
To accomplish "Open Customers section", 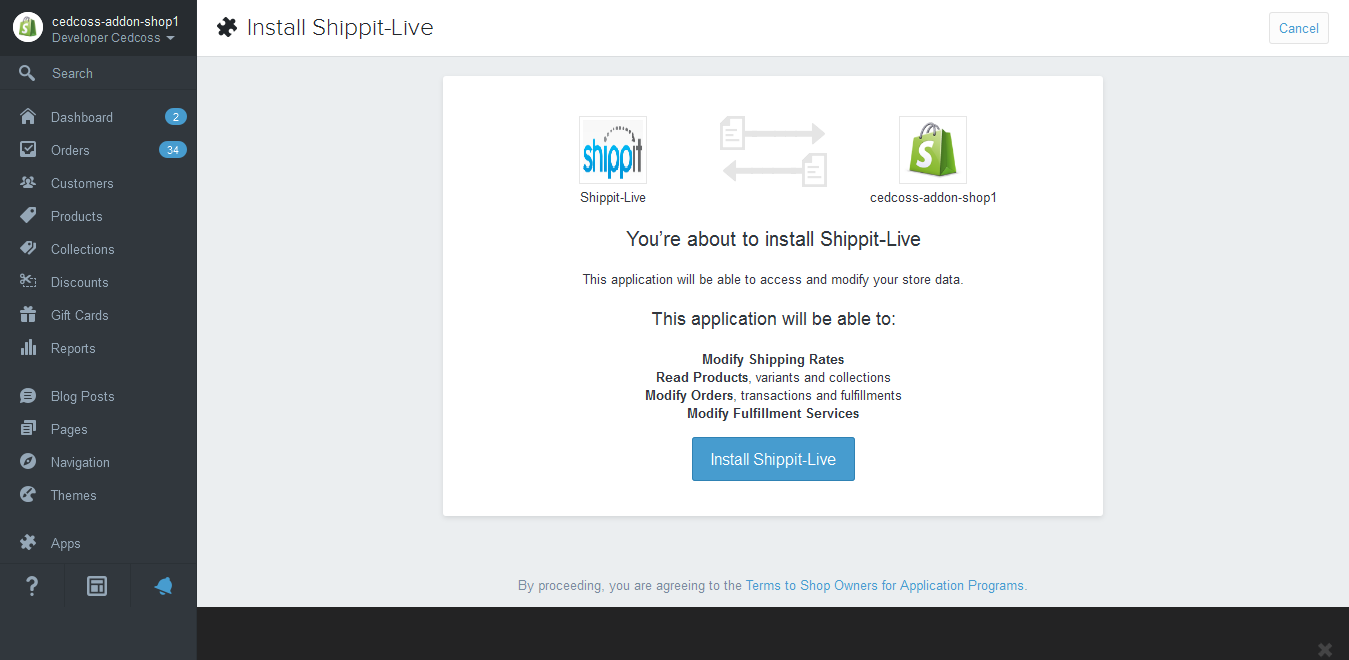I will click(x=82, y=183).
